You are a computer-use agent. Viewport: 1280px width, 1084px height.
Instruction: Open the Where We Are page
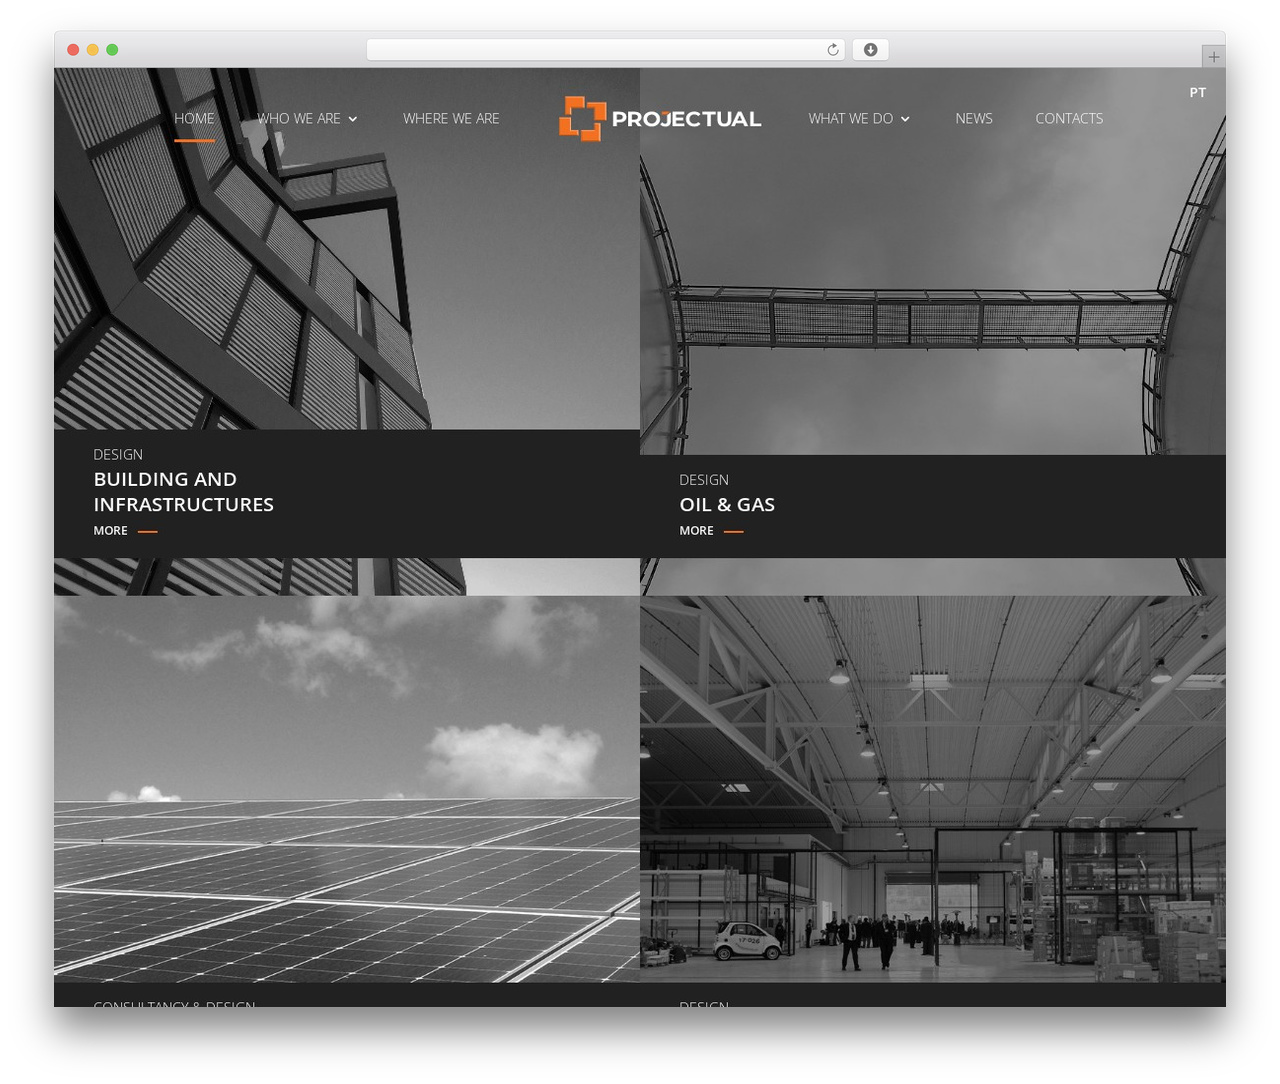coord(451,118)
